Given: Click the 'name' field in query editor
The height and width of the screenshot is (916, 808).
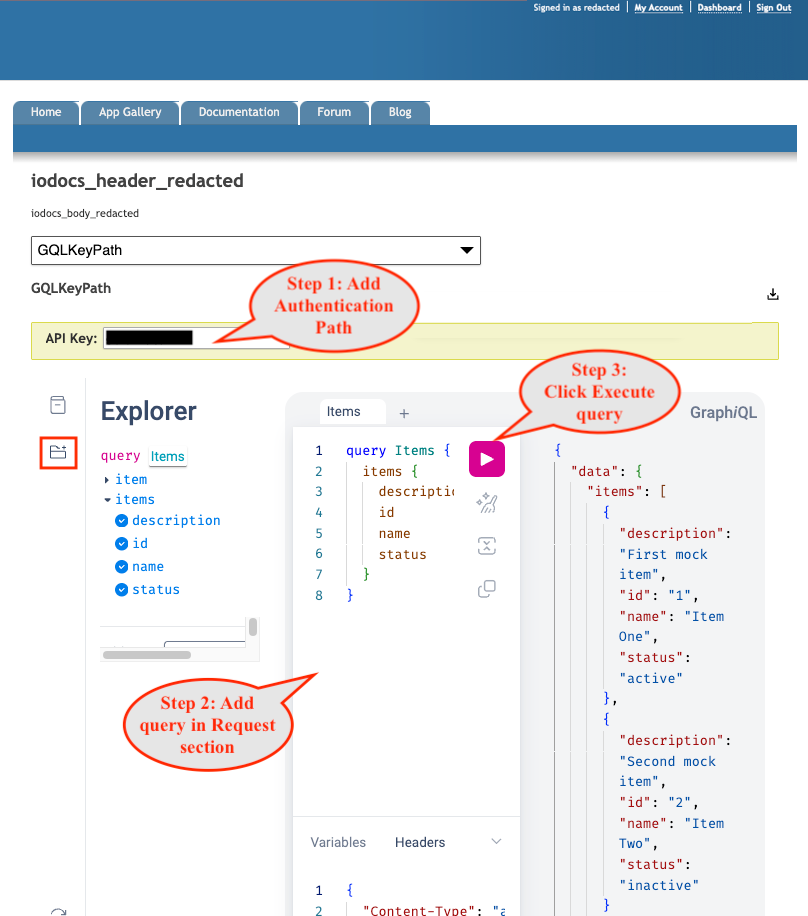Looking at the screenshot, I should 394,534.
